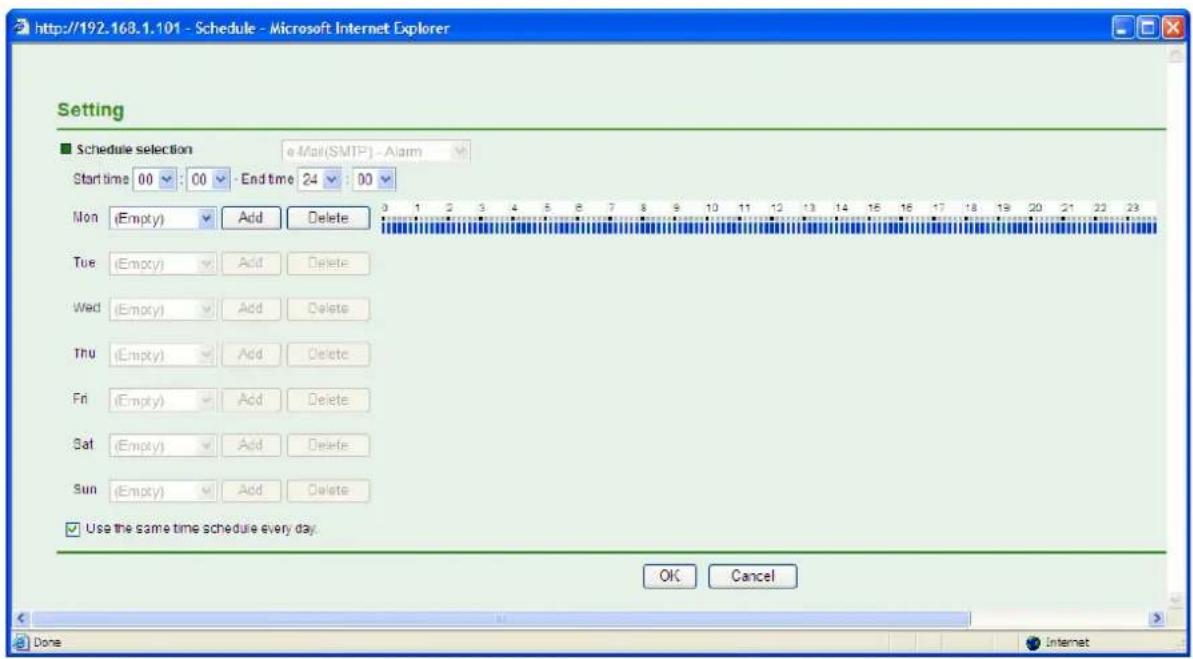Click the Delete button for Sat
Image resolution: width=1193 pixels, height=659 pixels.
pos(328,445)
